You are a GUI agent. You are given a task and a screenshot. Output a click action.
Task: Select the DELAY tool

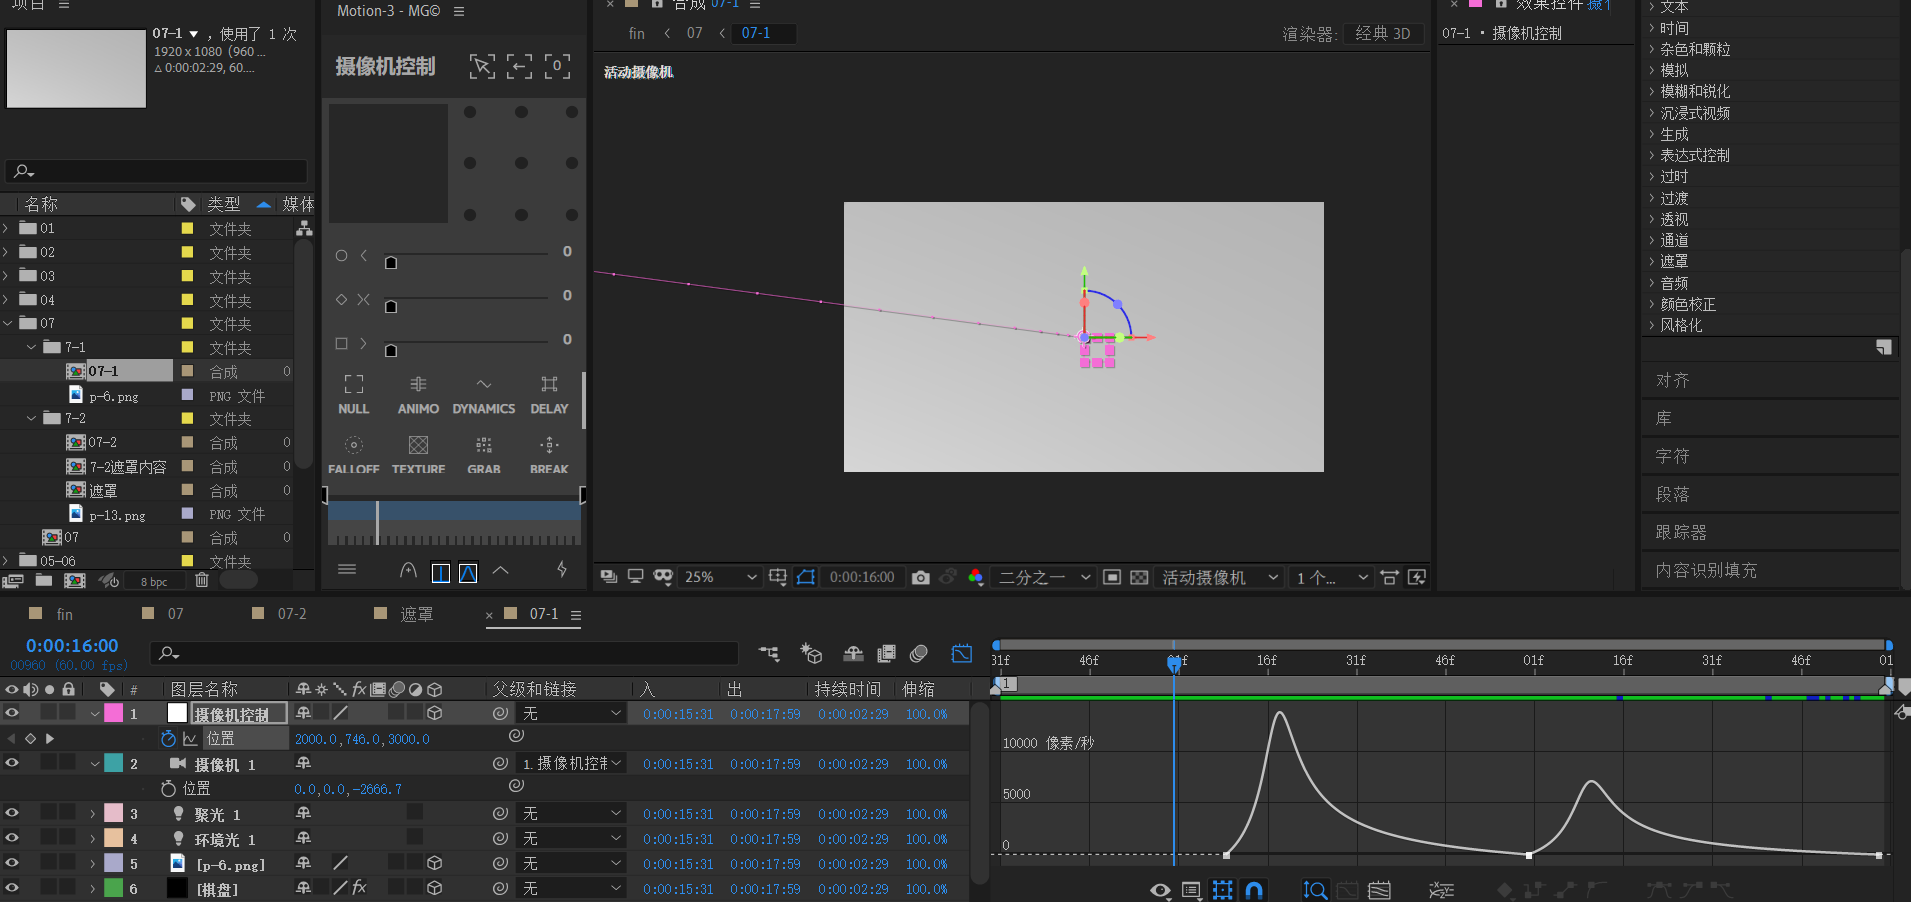coord(549,395)
